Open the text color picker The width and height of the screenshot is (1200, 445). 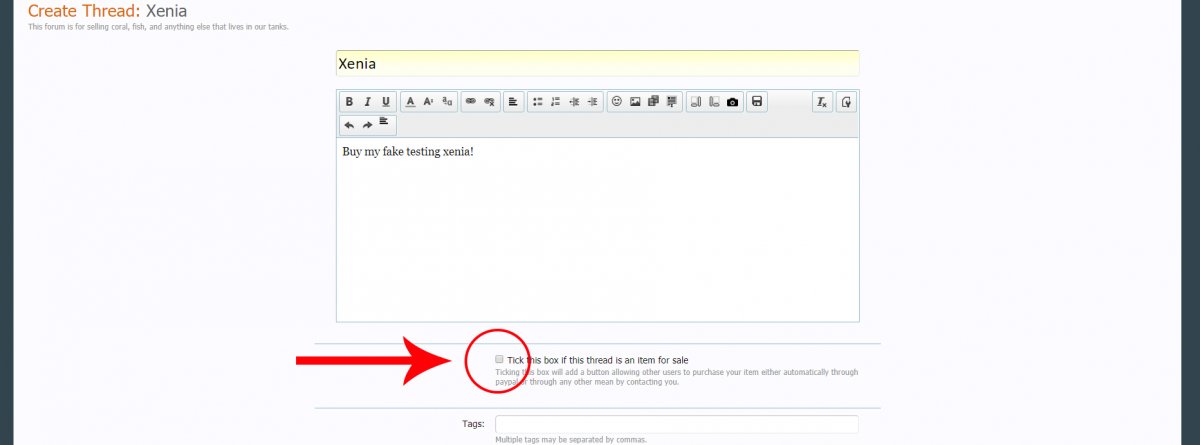[x=410, y=102]
